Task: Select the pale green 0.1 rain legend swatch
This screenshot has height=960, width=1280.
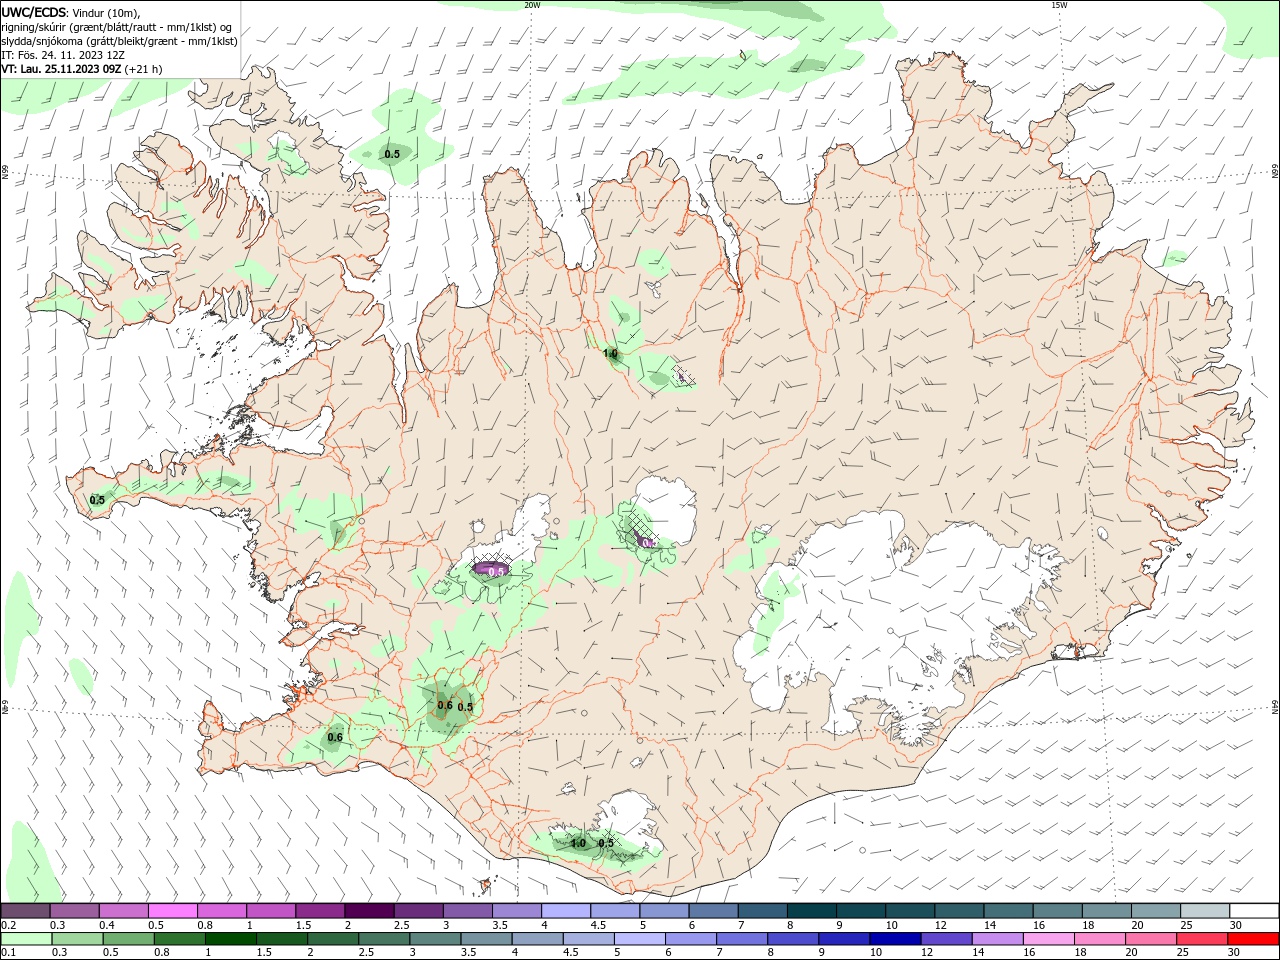Action: [x=26, y=939]
